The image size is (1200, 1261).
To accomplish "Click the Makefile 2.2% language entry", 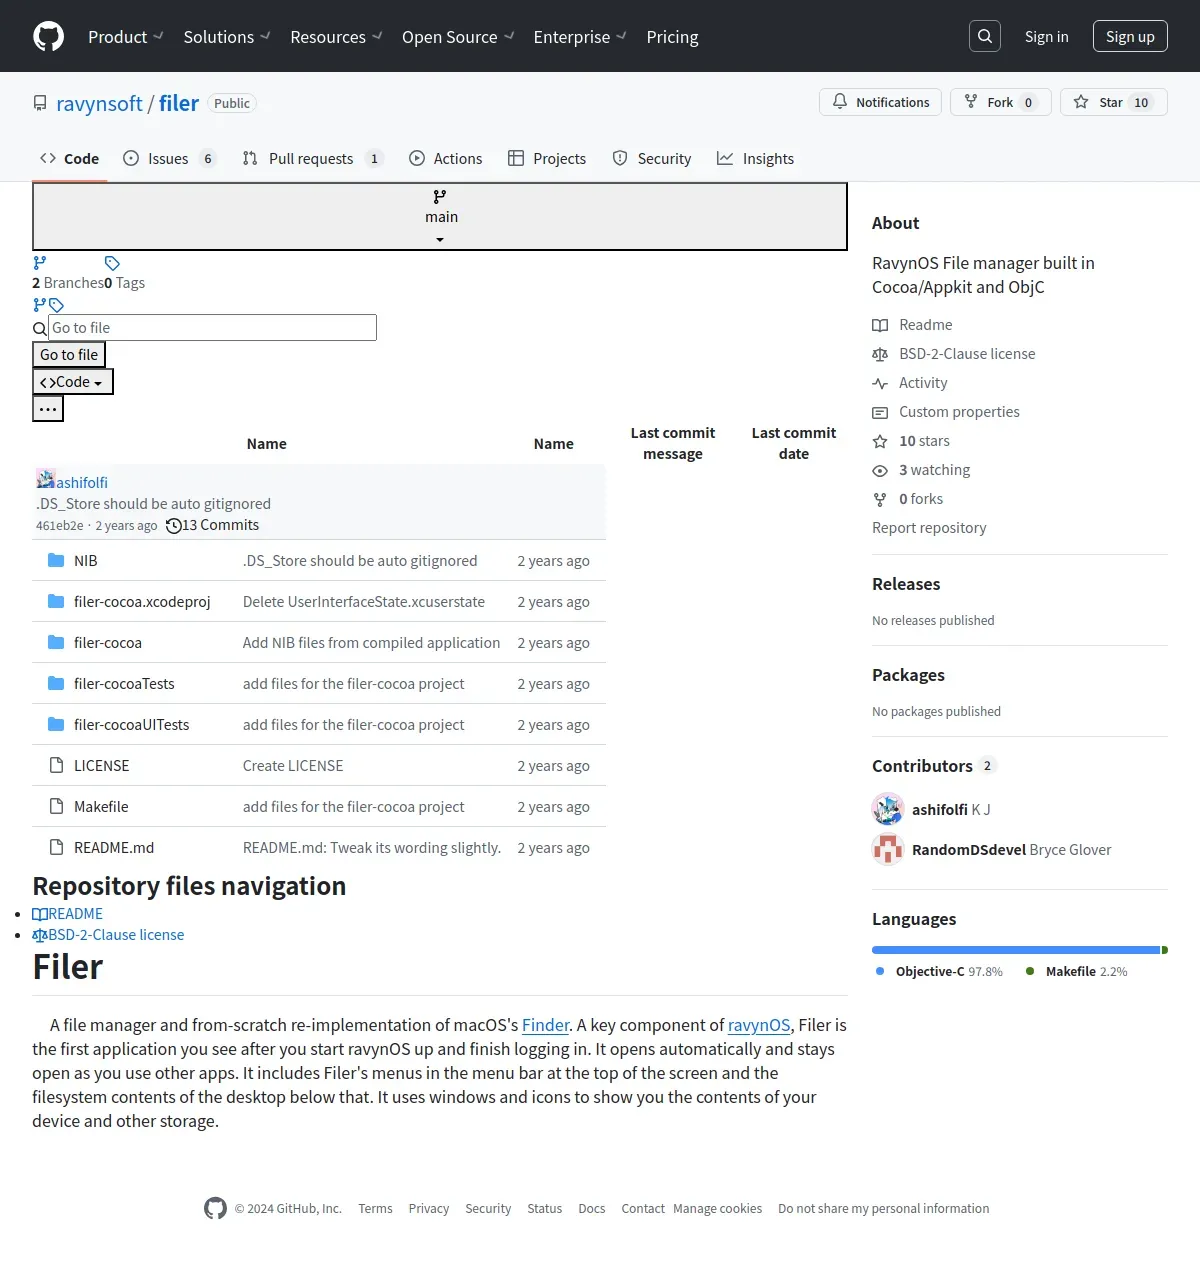I will (1076, 971).
